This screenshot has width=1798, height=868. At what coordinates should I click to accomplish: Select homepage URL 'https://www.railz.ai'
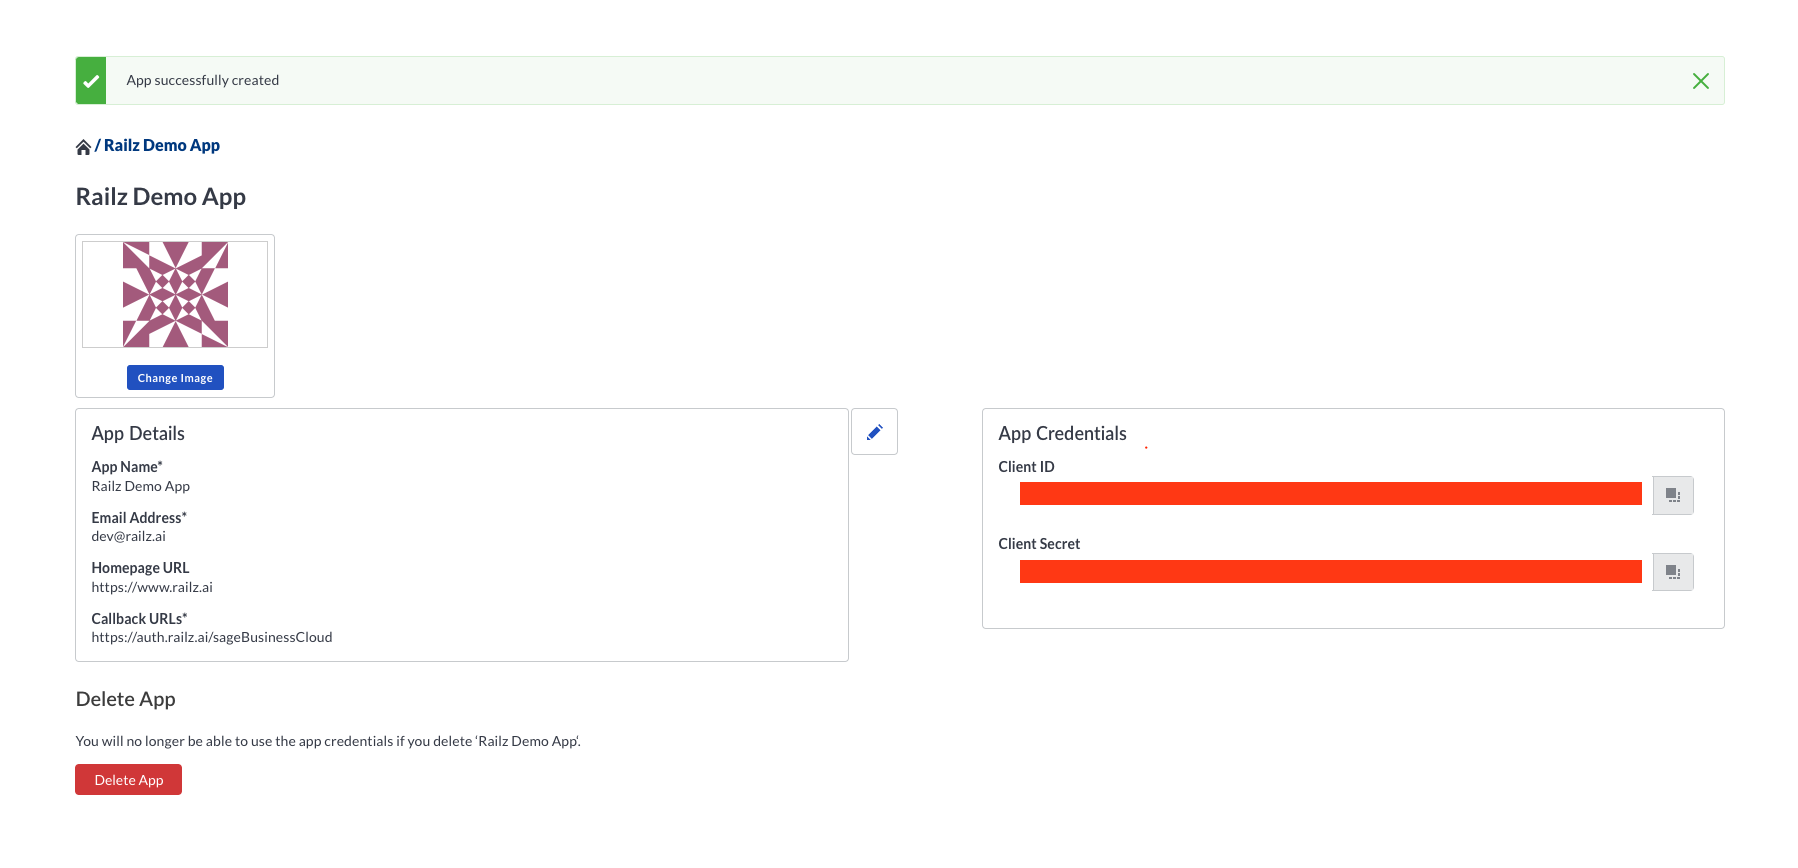(152, 587)
